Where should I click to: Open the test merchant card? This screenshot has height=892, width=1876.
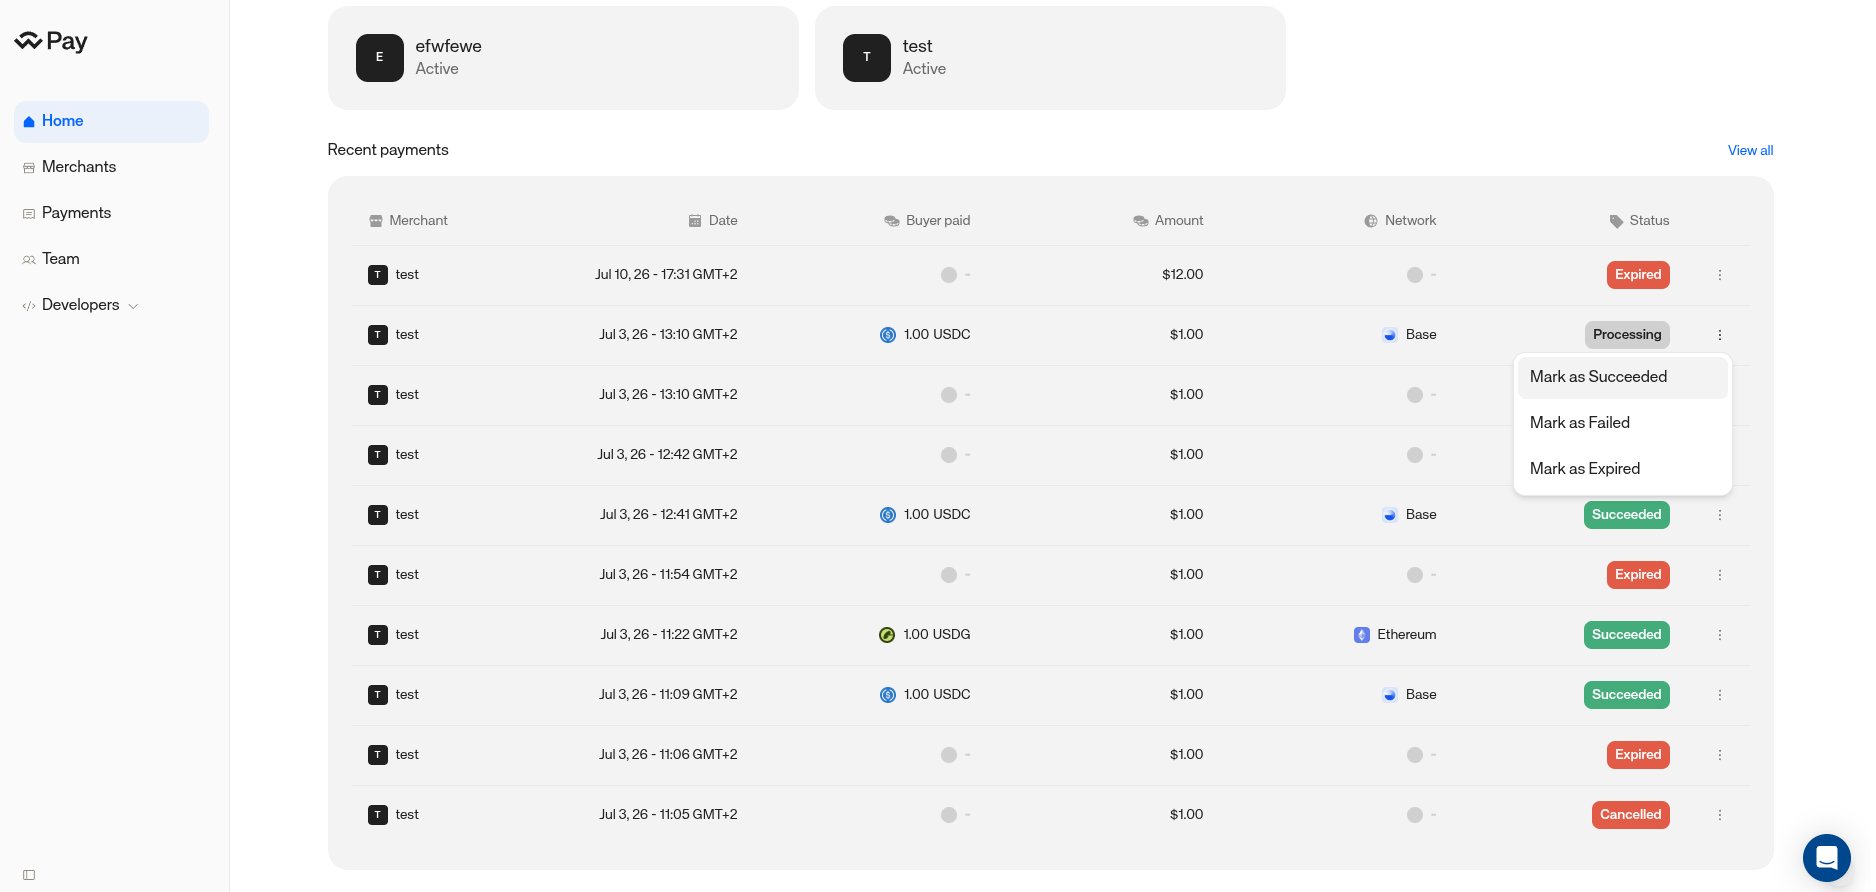(1050, 58)
